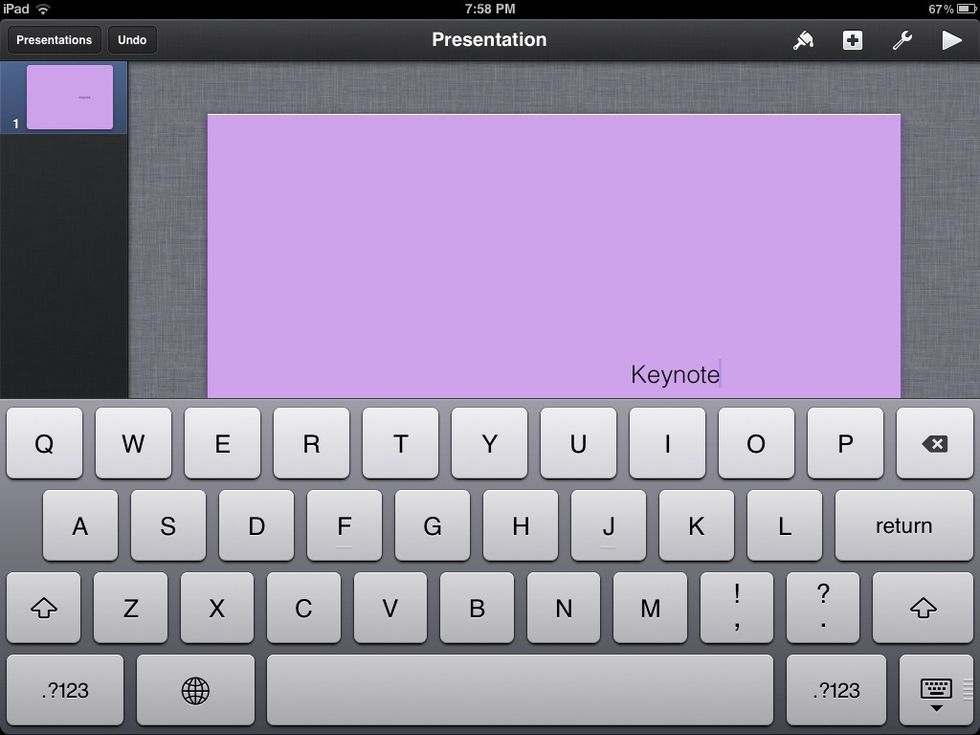Tap the Insert plus icon
The width and height of the screenshot is (980, 735).
click(x=852, y=40)
